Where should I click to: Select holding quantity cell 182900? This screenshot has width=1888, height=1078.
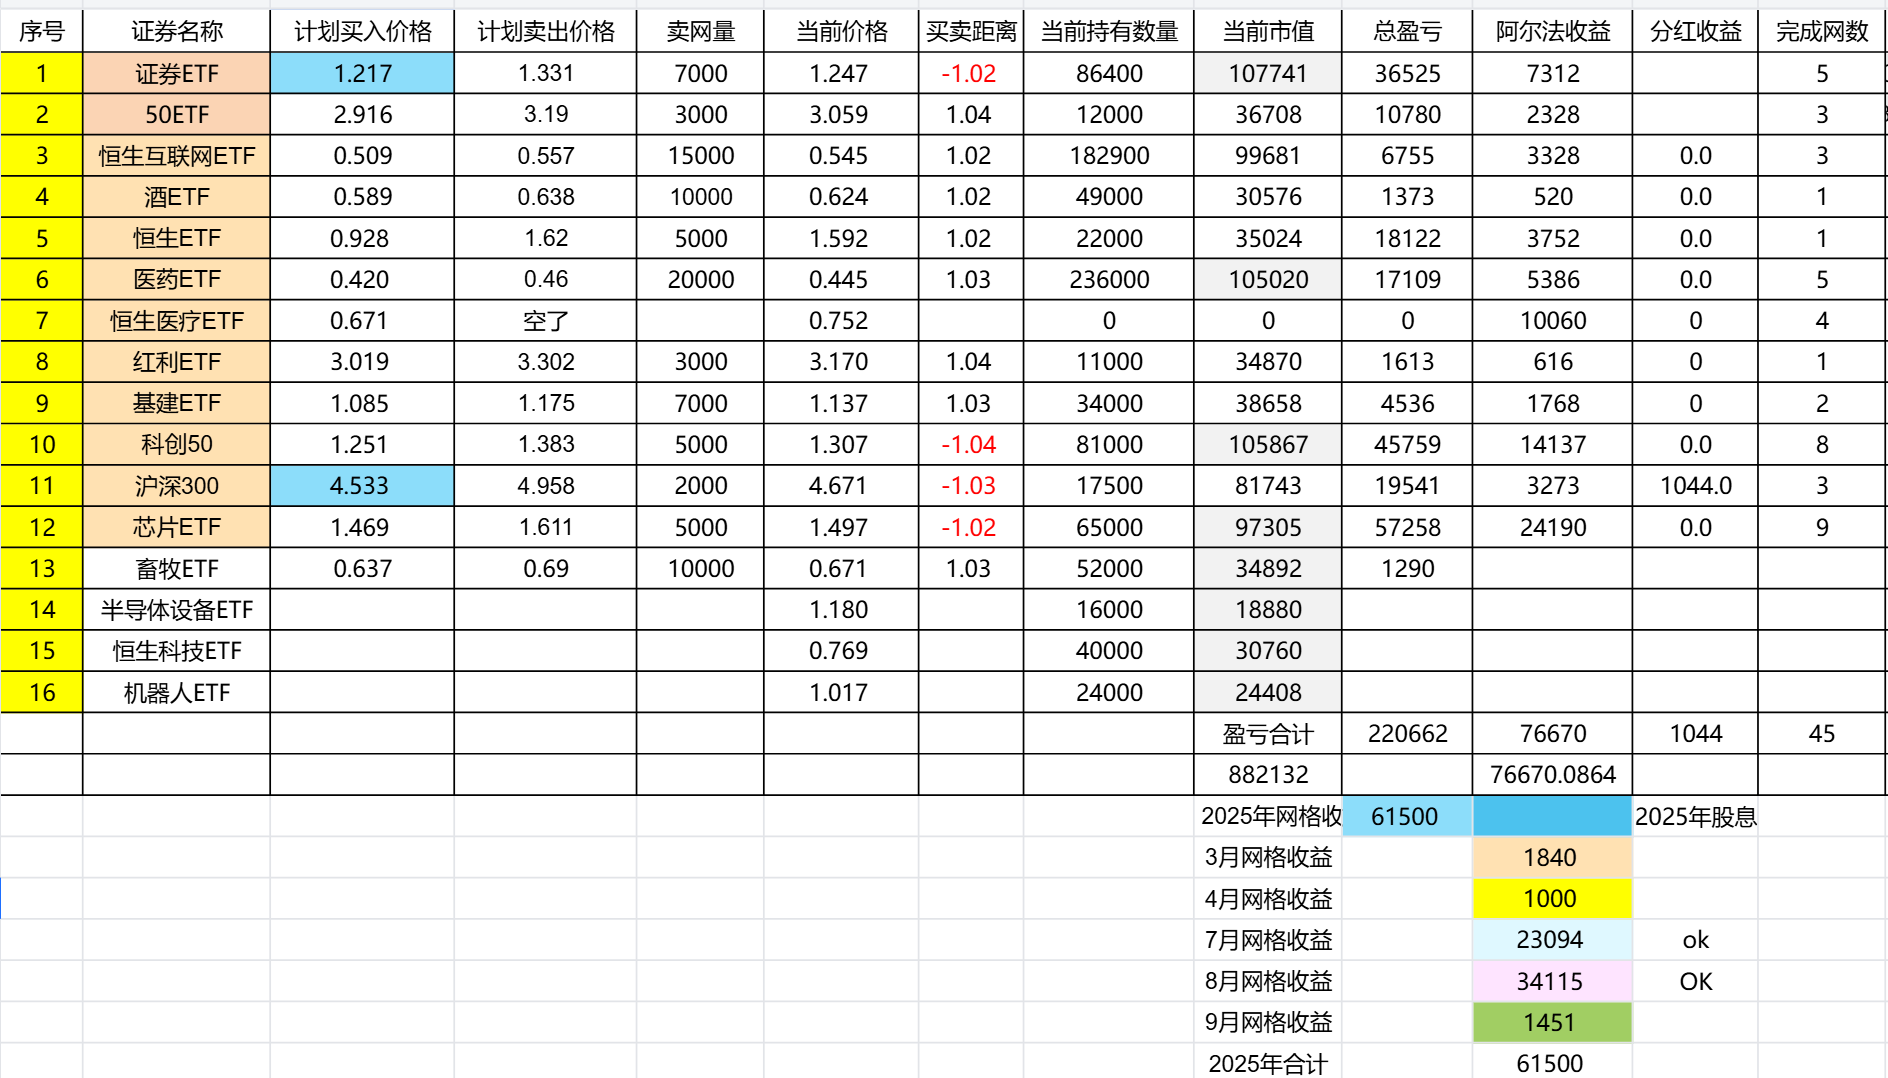tap(1109, 156)
